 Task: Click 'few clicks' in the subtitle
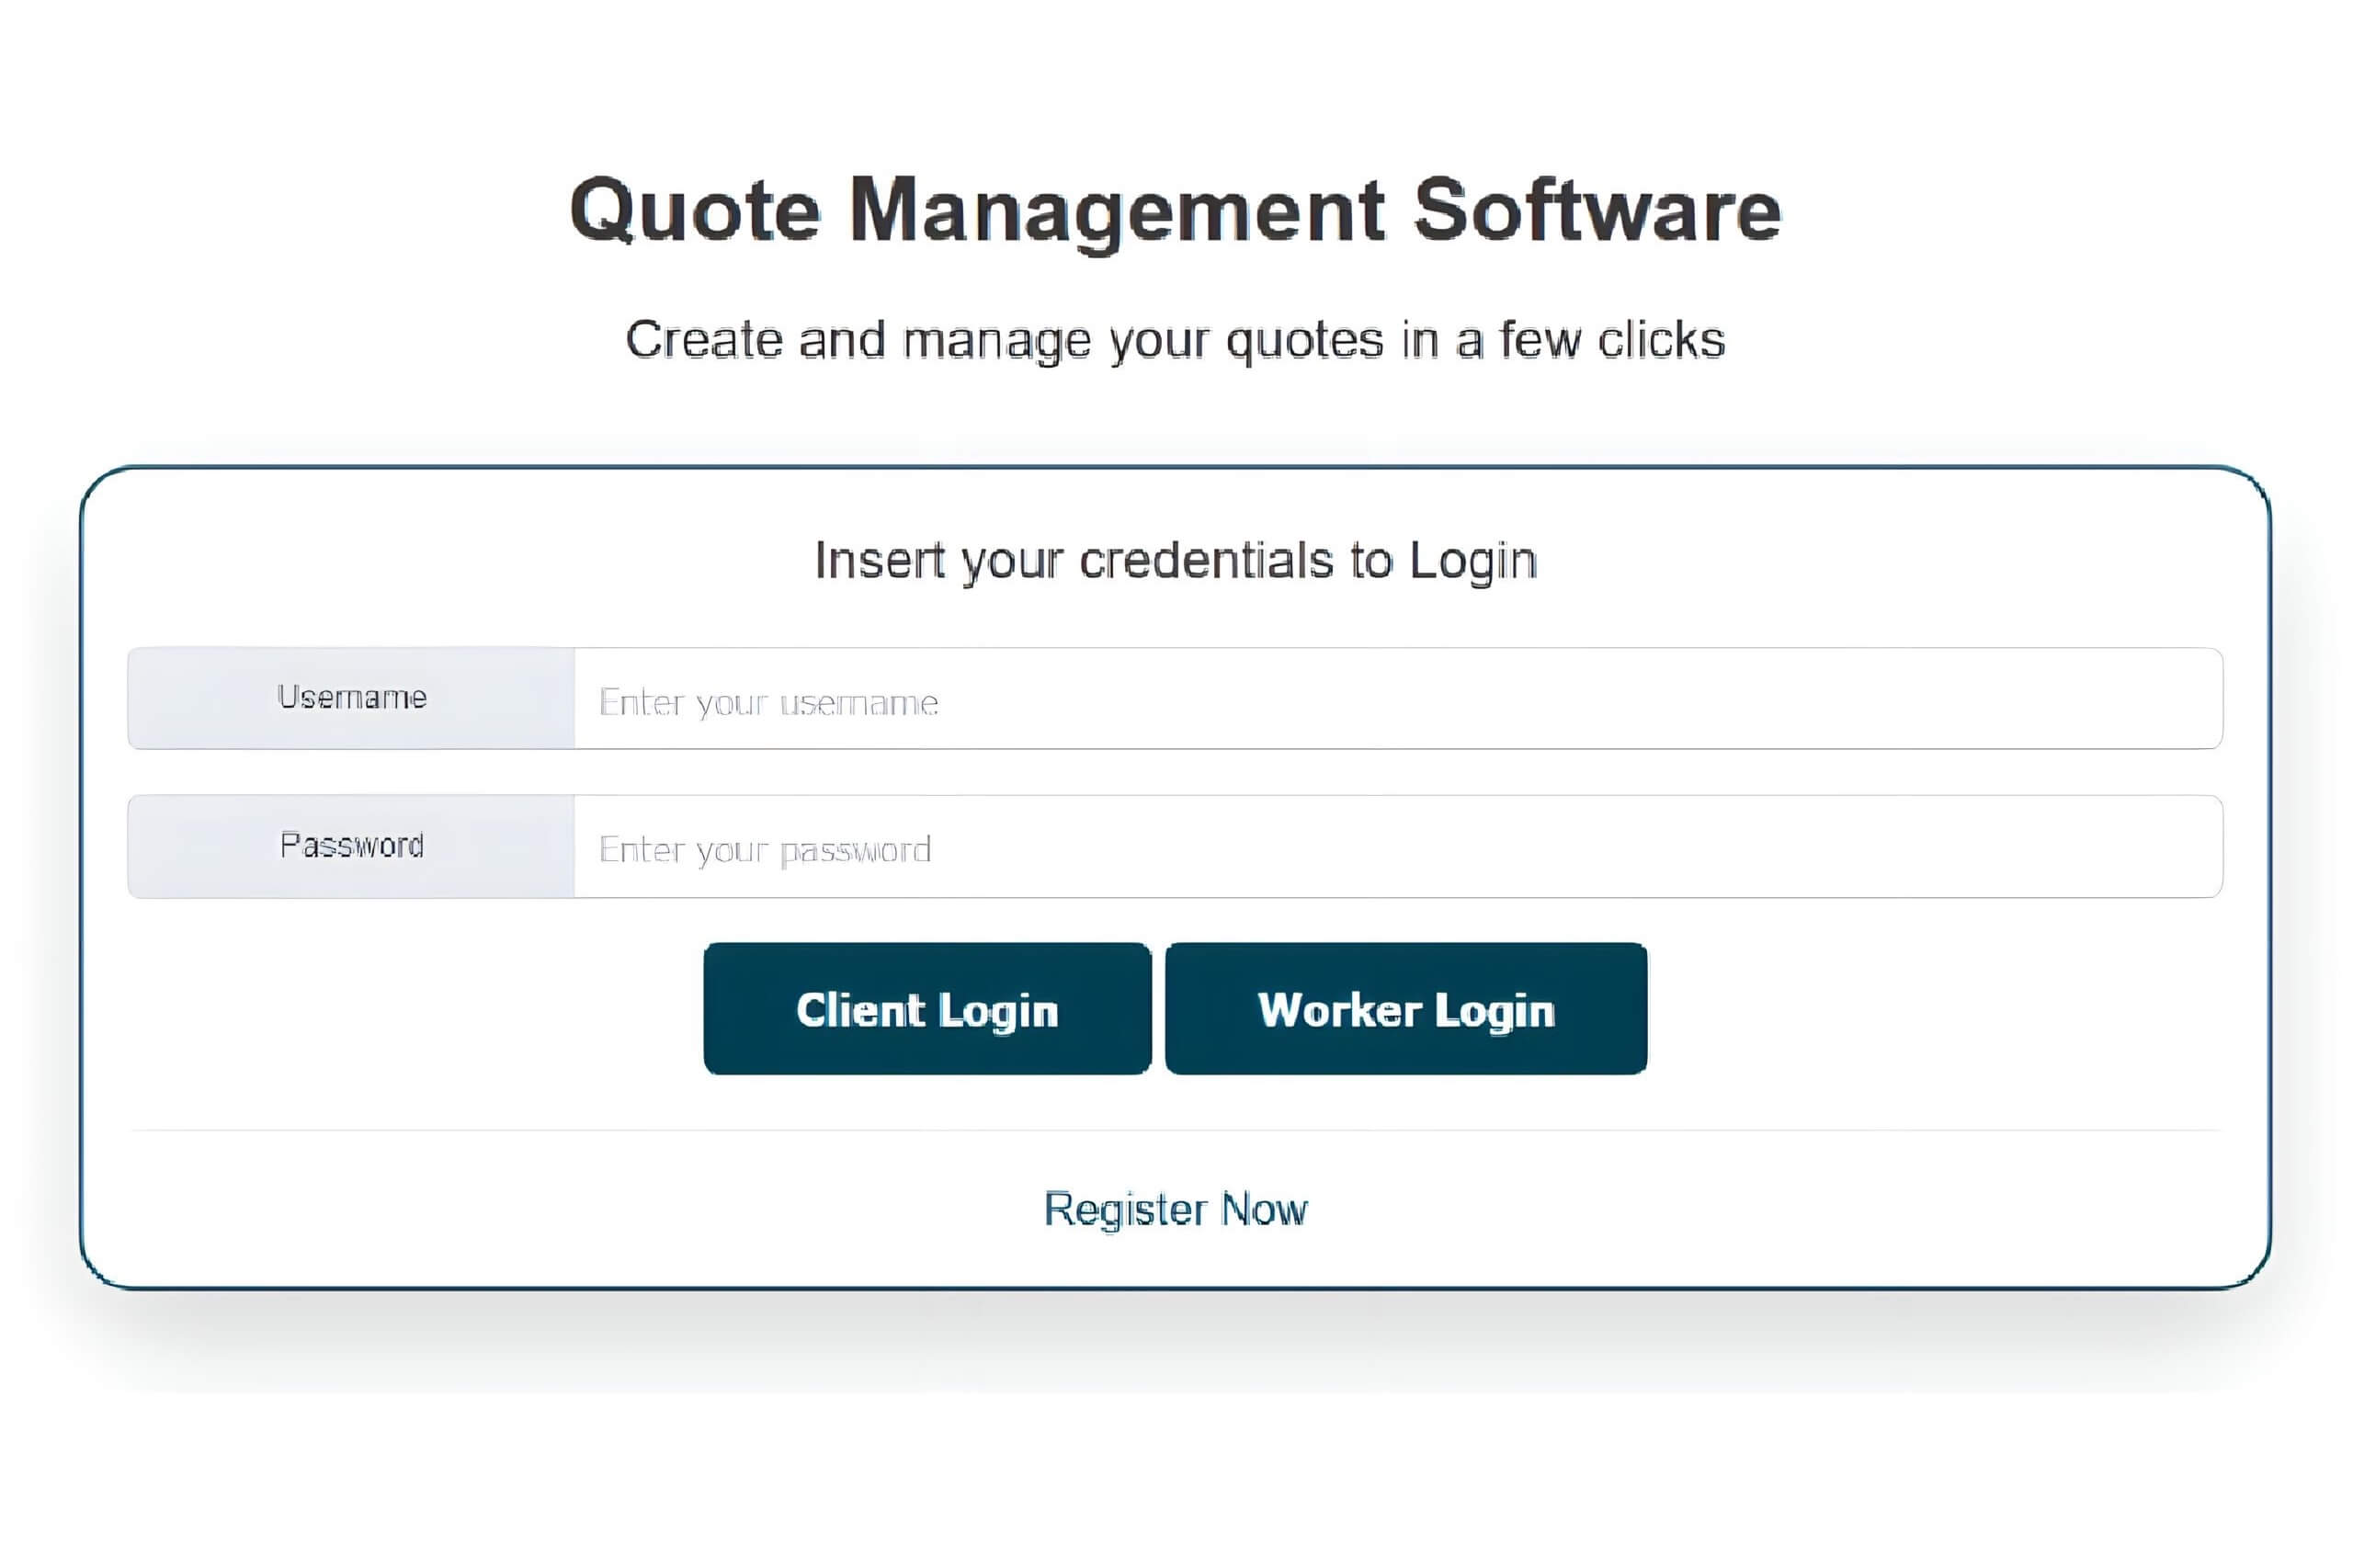[1612, 340]
